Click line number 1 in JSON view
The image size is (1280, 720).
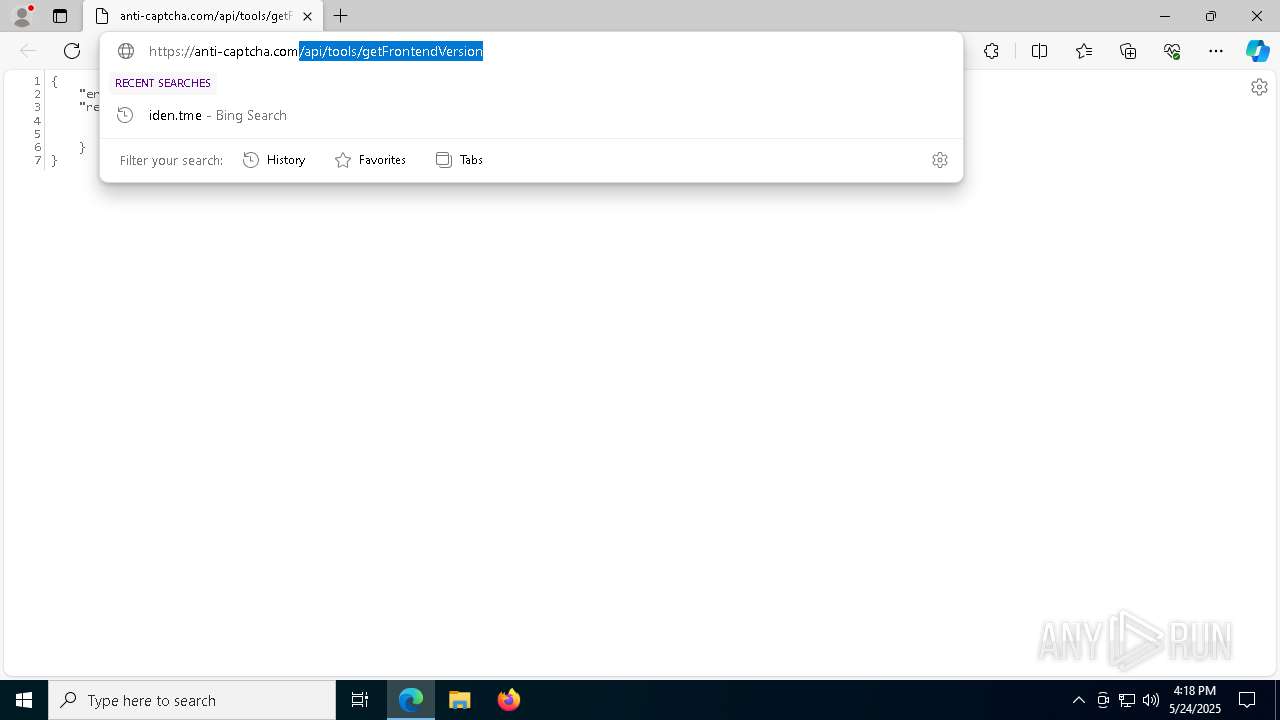37,81
